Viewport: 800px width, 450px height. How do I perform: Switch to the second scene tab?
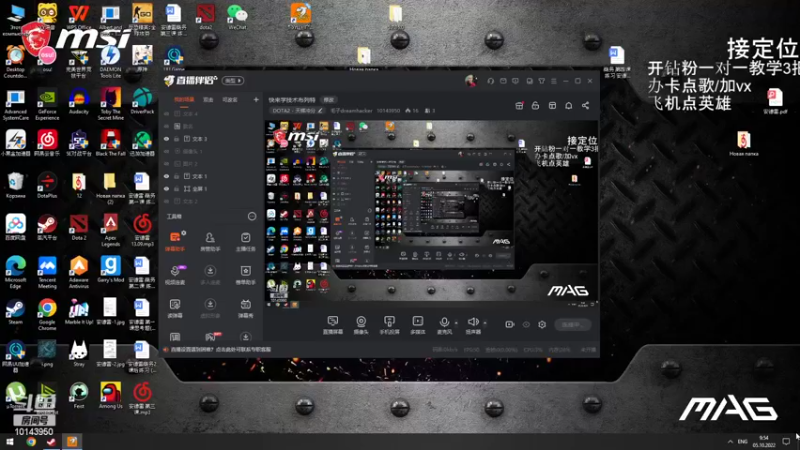(x=208, y=100)
